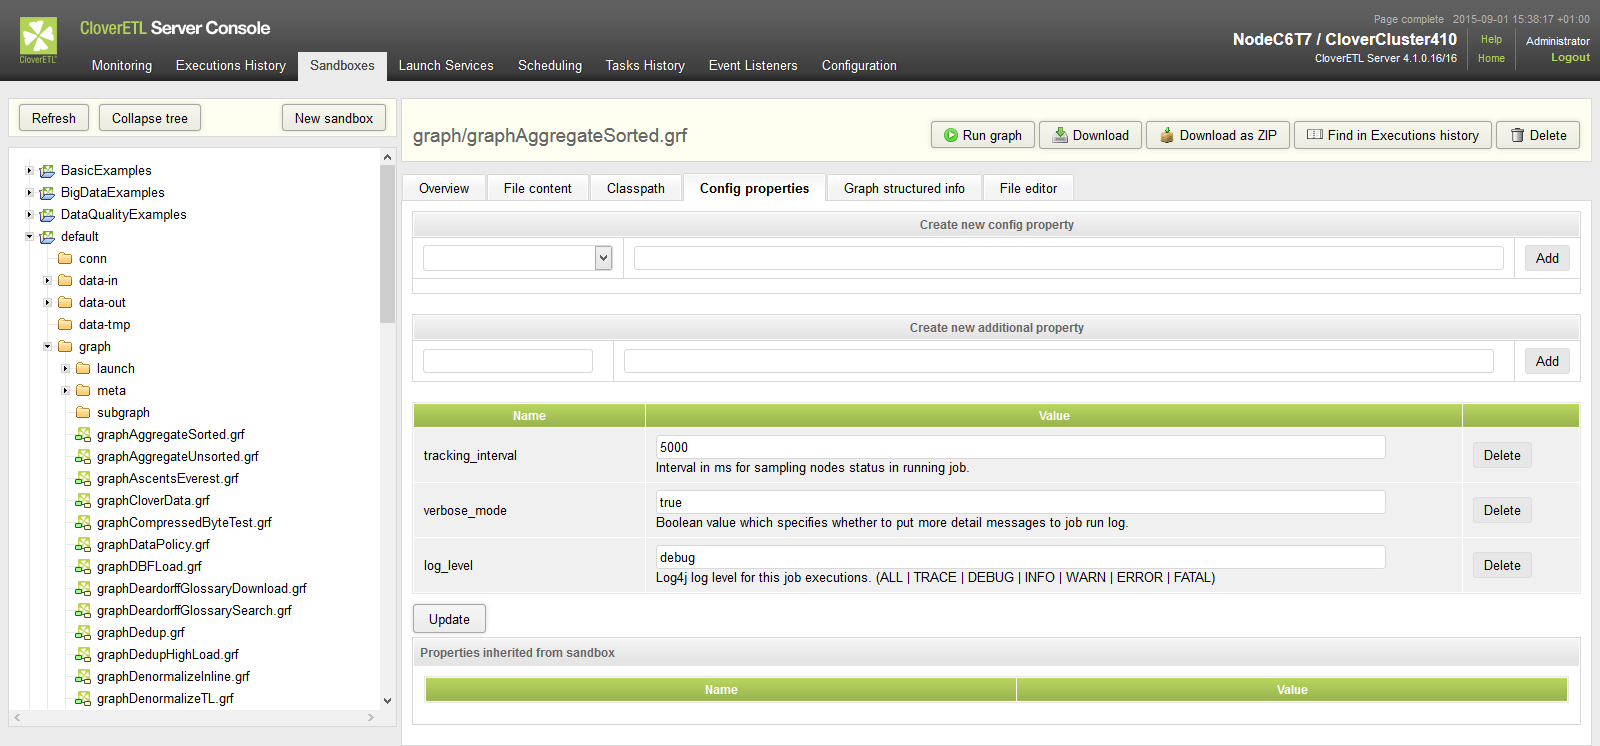Click the additional property name field
1600x746 pixels.
click(508, 361)
